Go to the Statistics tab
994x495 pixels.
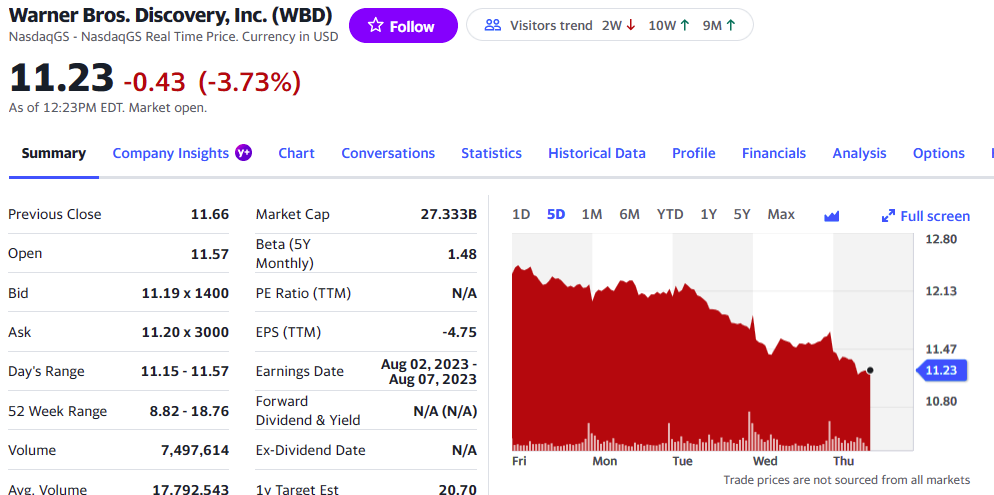pyautogui.click(x=491, y=153)
